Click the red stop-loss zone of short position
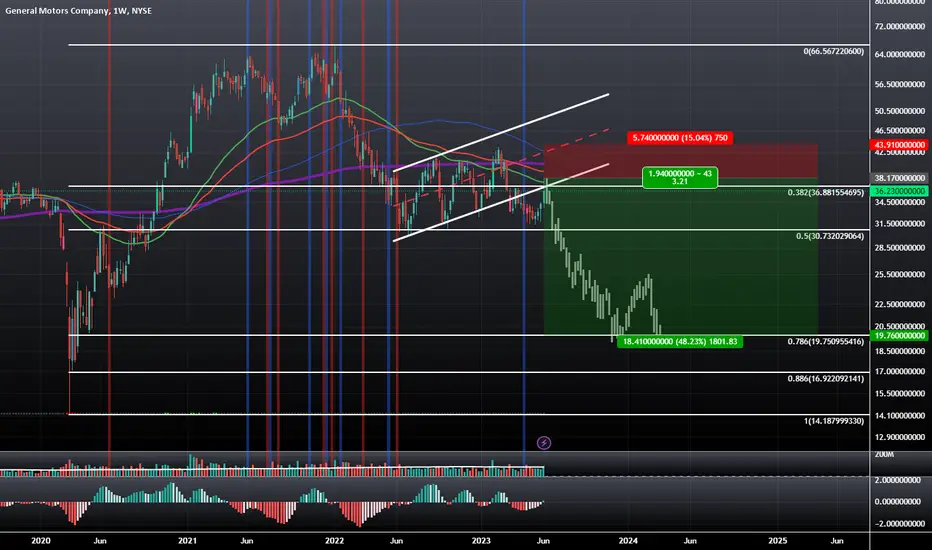 point(681,161)
